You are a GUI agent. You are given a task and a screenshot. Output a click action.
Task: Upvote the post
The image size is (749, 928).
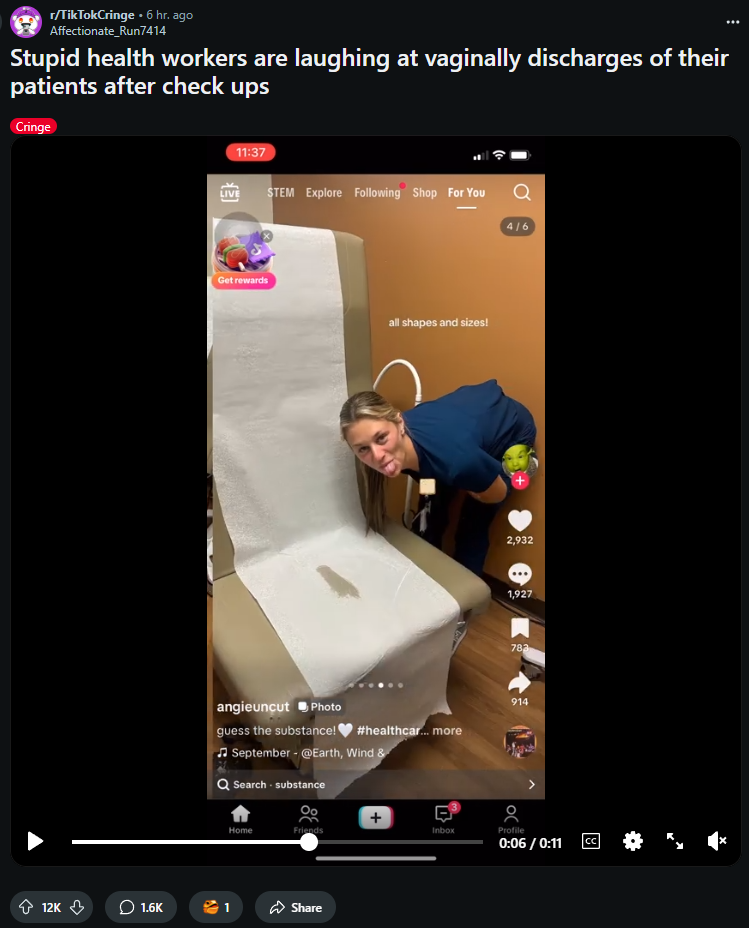[x=25, y=907]
